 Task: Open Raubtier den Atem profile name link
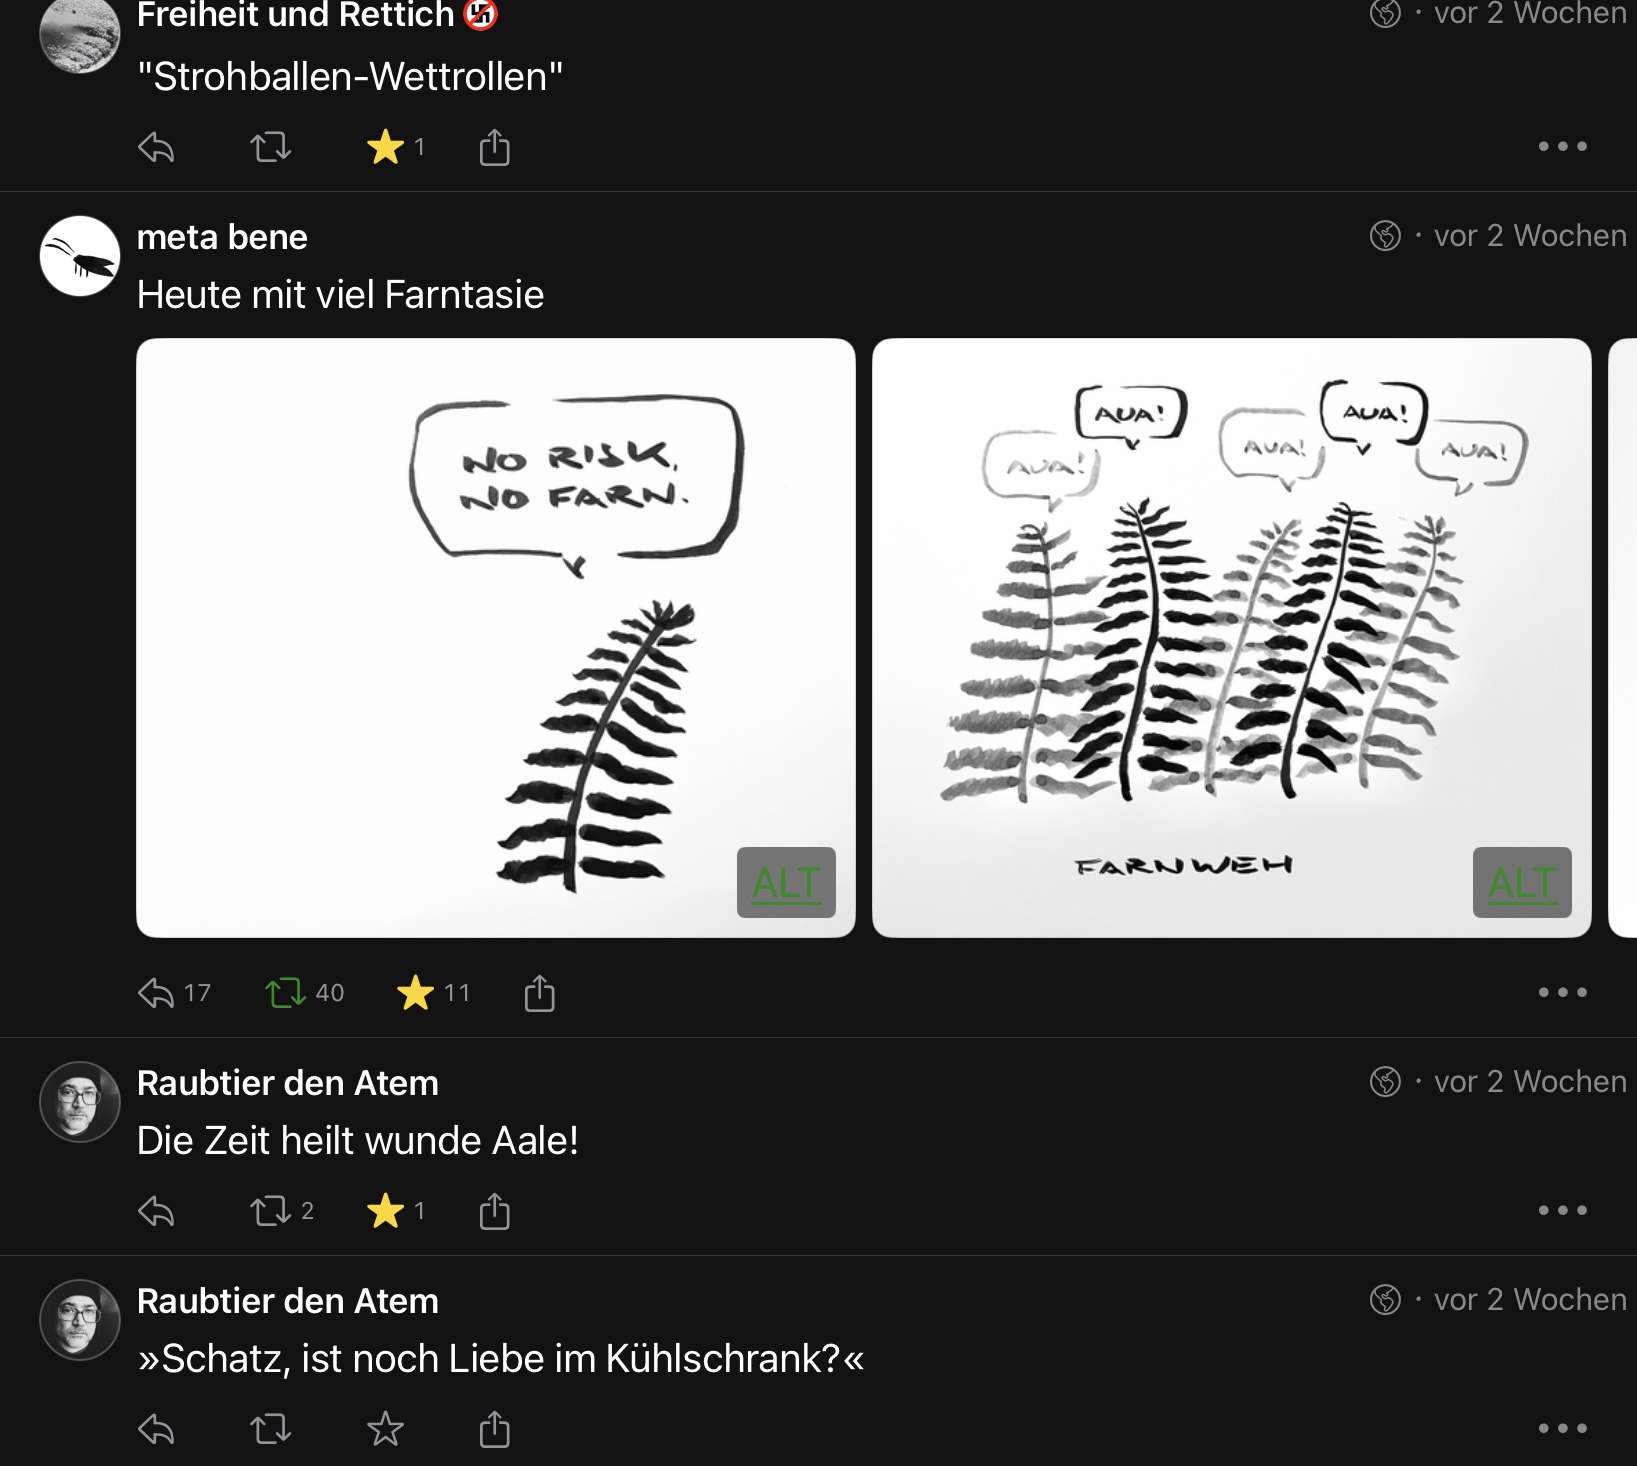[x=288, y=1083]
